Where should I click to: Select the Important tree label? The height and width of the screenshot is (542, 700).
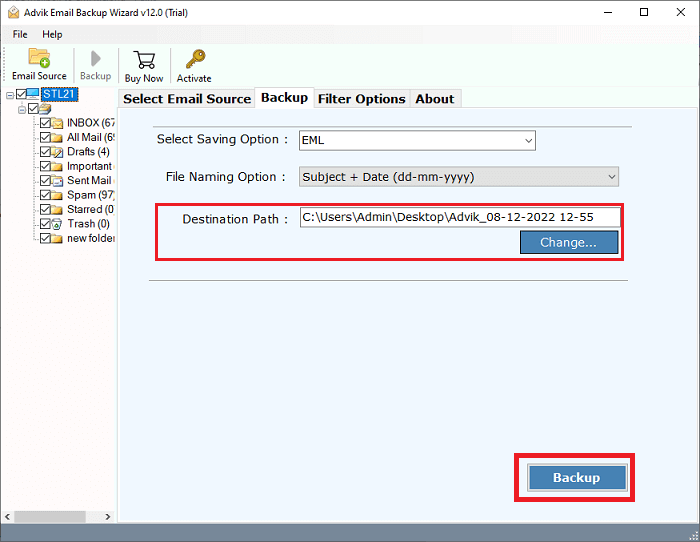pos(90,166)
